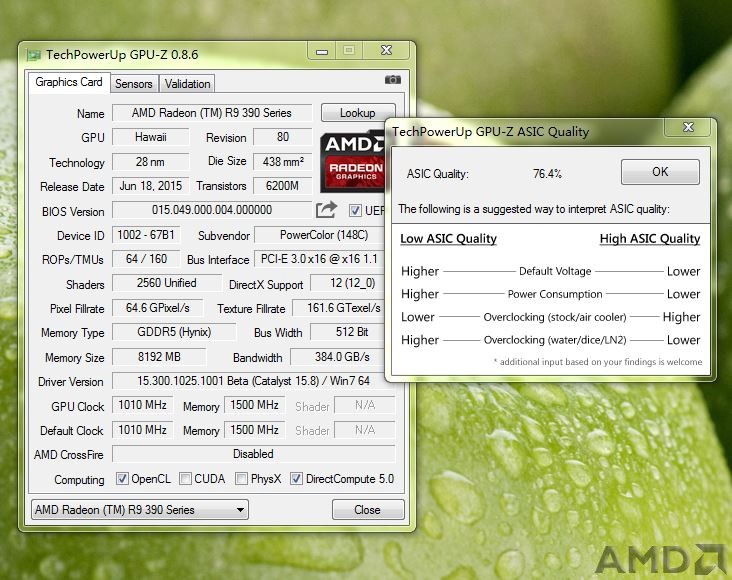This screenshot has height=580, width=732.
Task: Click Overclocking (stock/air cooler) label
Action: click(x=555, y=317)
